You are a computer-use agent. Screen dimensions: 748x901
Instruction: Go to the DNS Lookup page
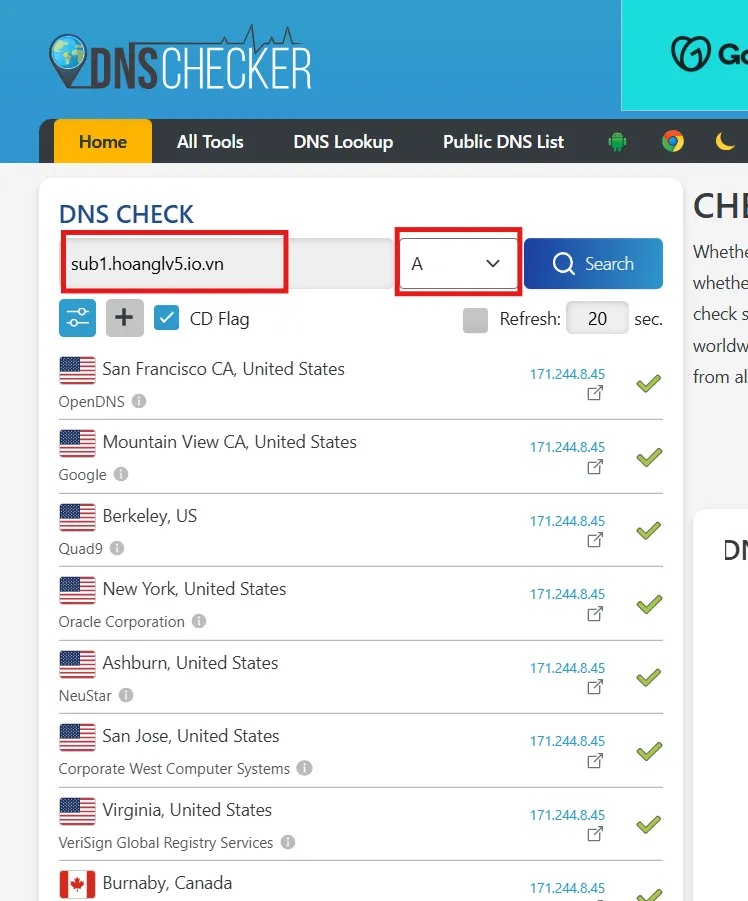[343, 142]
